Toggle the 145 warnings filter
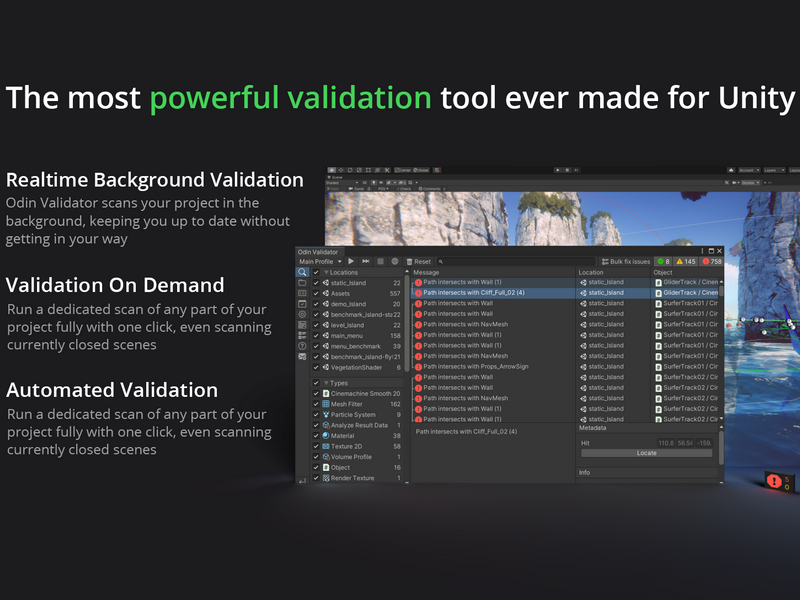800x600 pixels. click(x=686, y=261)
